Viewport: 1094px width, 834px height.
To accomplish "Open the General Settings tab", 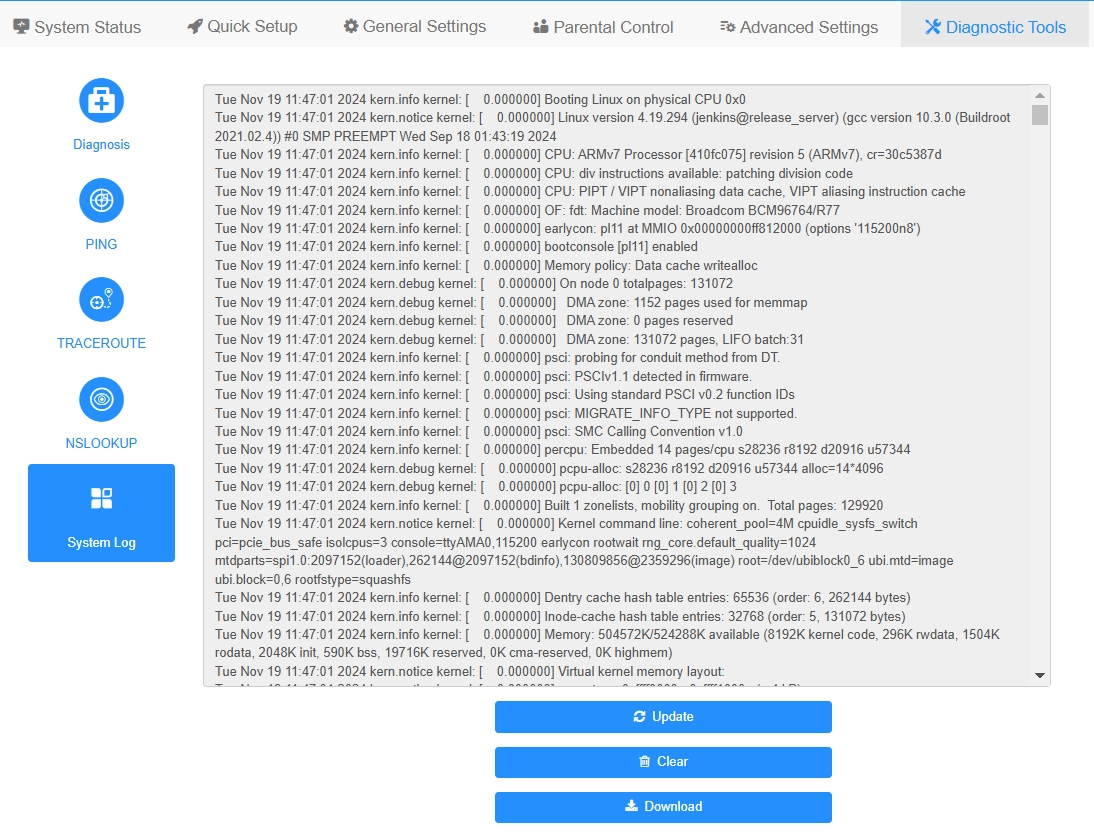I will pos(415,27).
